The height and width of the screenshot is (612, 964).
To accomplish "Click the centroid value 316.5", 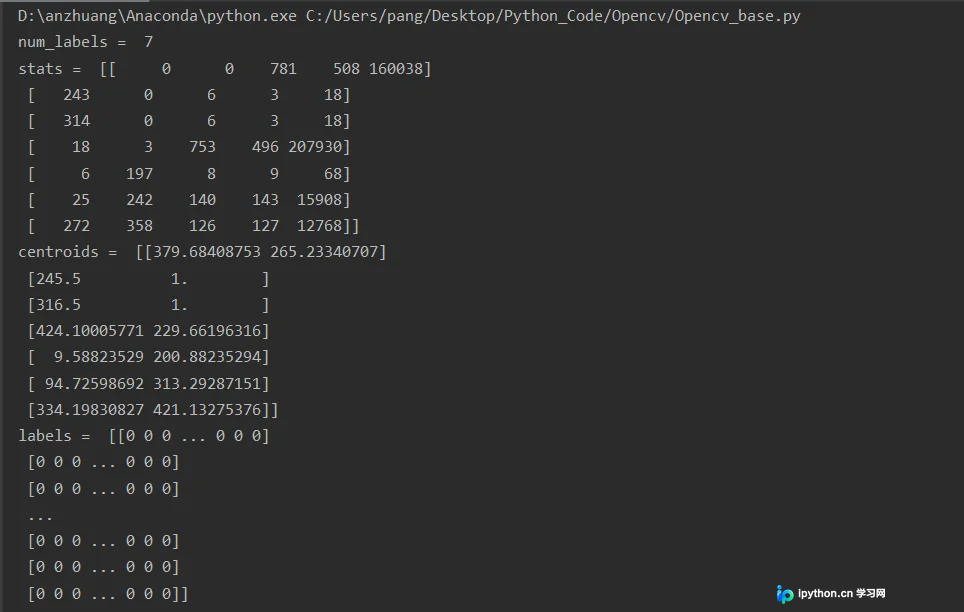I will tap(58, 305).
